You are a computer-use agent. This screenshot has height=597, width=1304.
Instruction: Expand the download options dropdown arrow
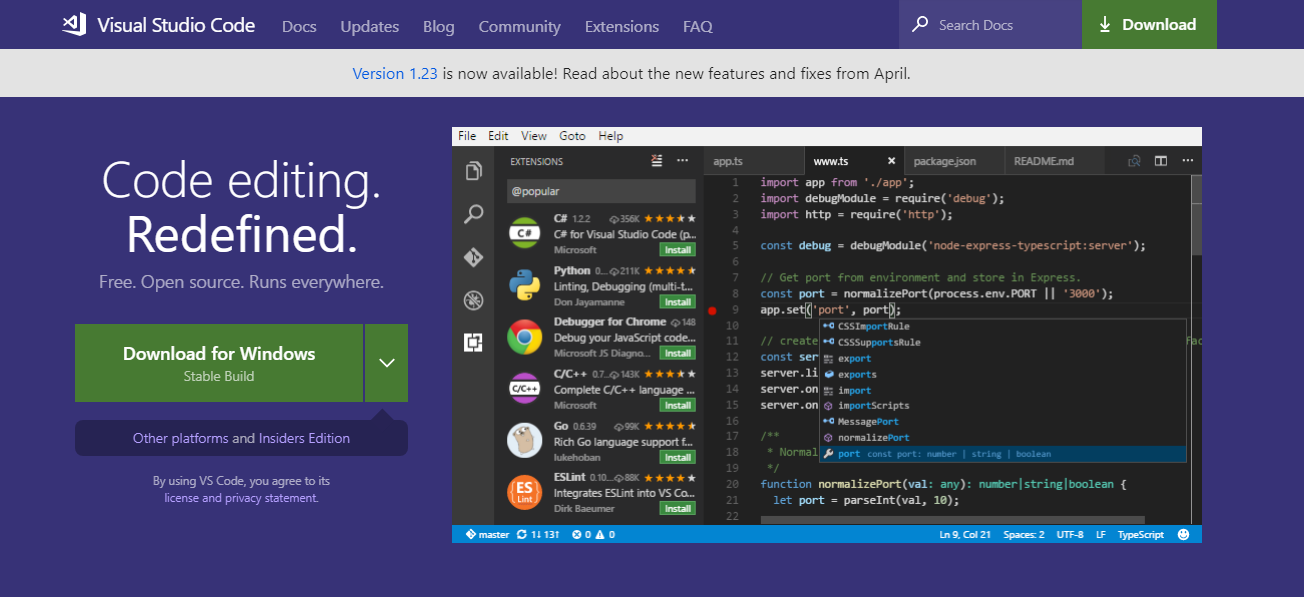click(x=387, y=363)
